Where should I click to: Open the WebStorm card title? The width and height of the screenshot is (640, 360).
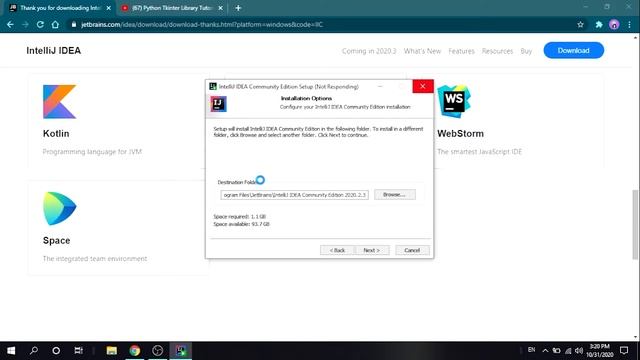(x=460, y=133)
